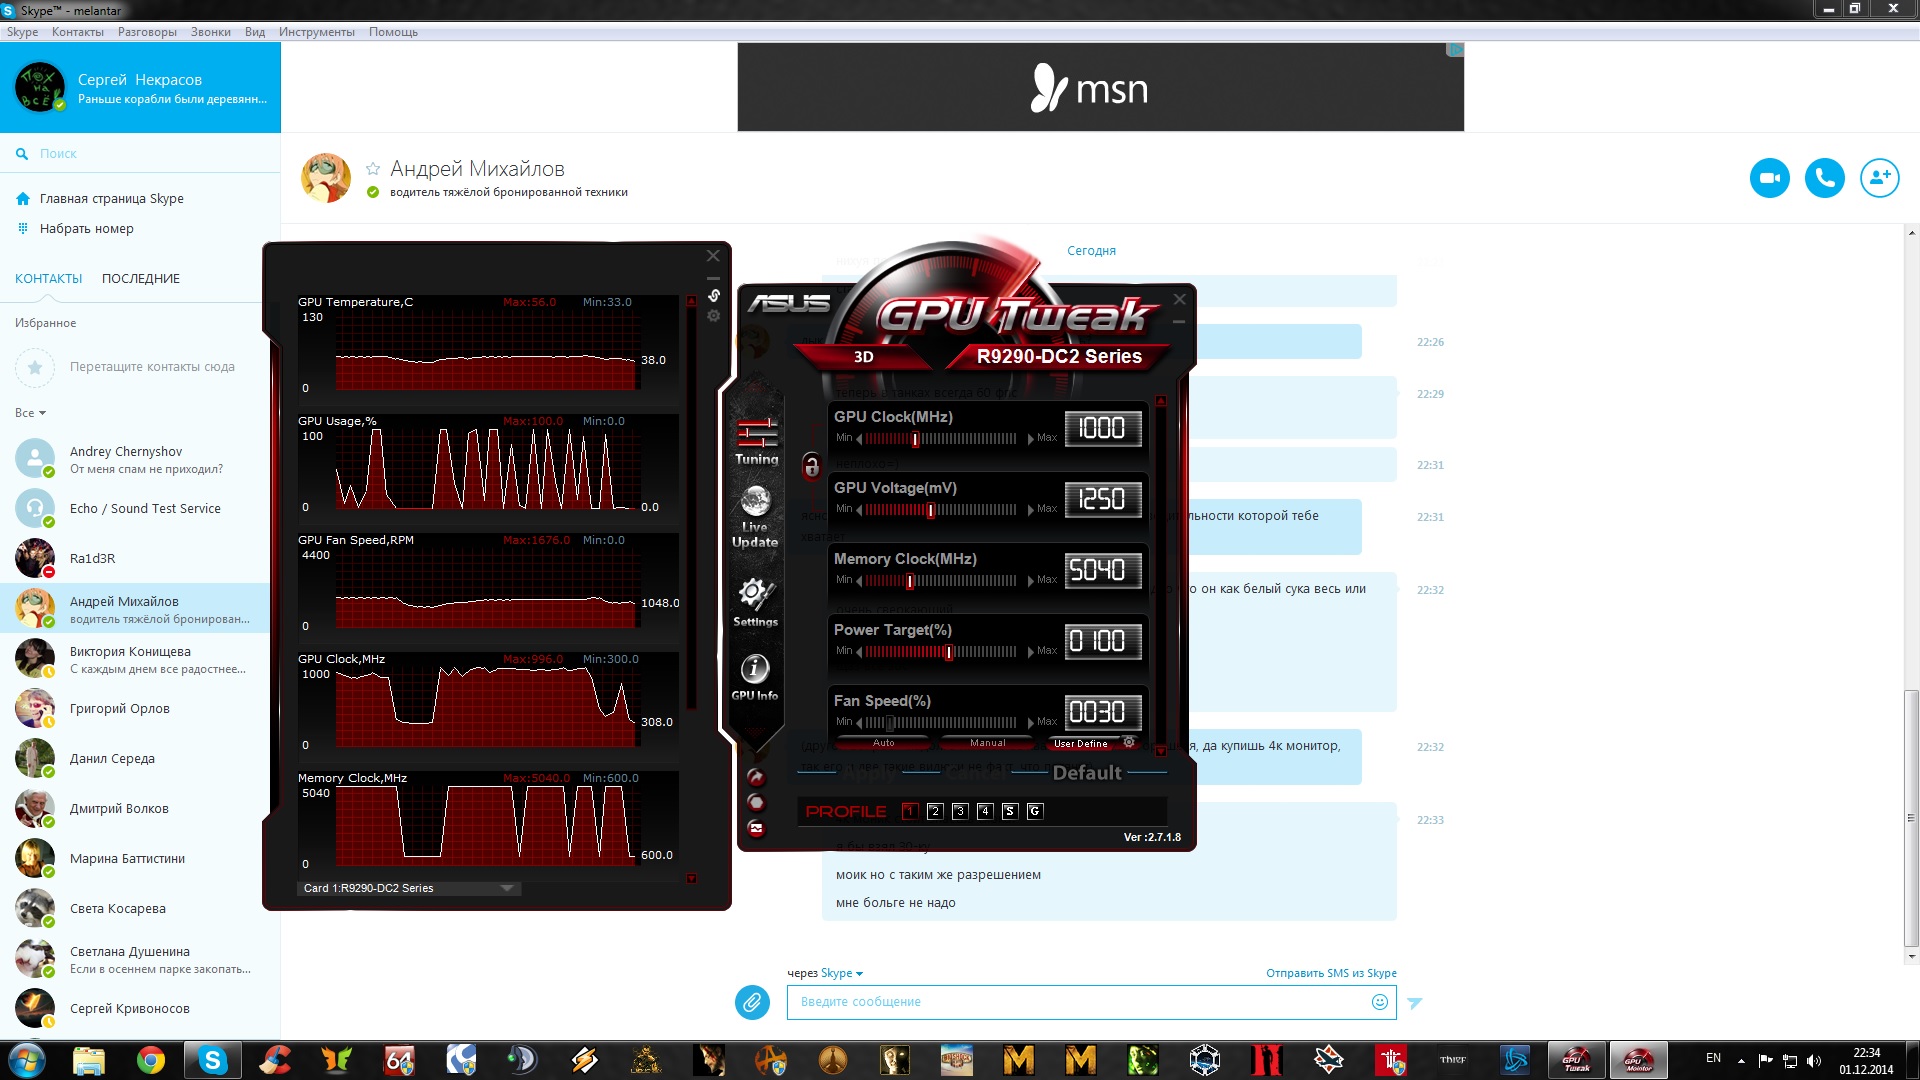This screenshot has width=1920, height=1080.
Task: Click the attach file paperclip icon
Action: click(752, 1002)
